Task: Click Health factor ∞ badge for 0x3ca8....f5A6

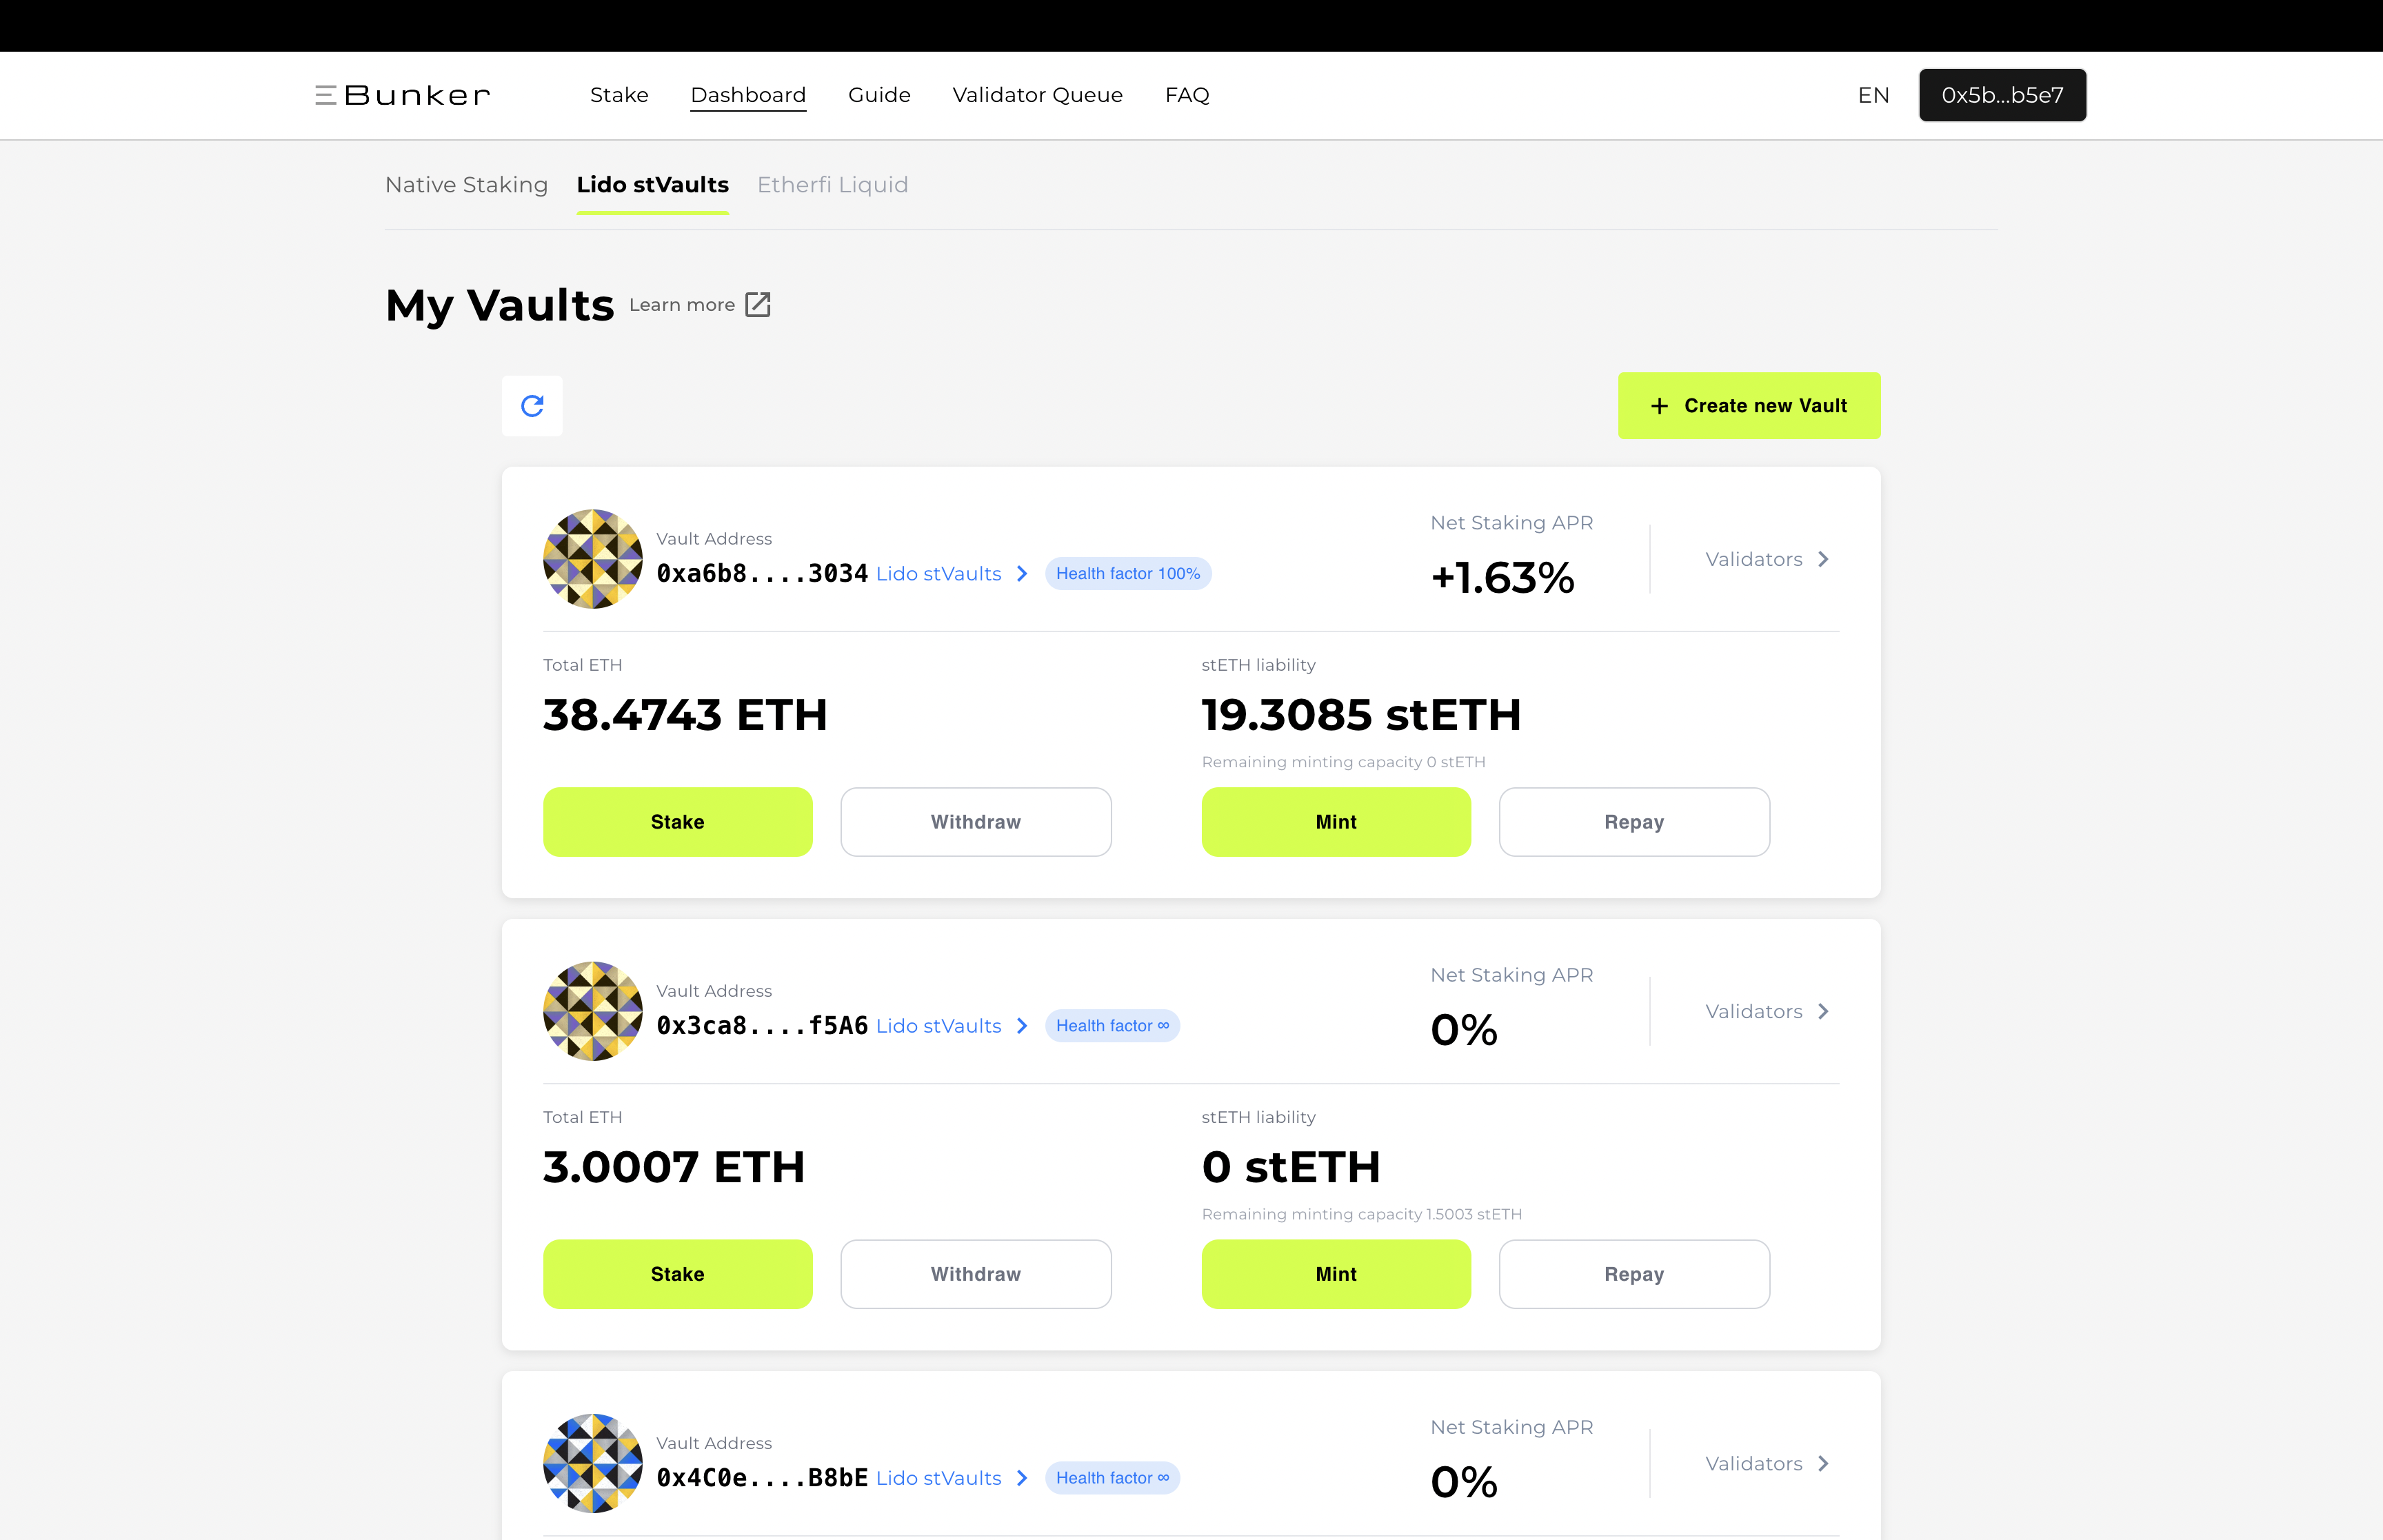Action: (x=1112, y=1025)
